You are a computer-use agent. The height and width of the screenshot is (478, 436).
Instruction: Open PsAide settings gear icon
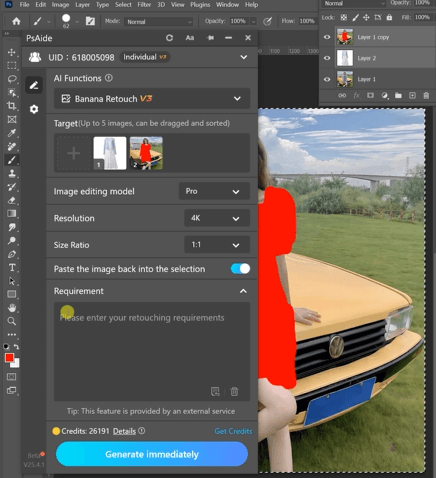(x=34, y=109)
